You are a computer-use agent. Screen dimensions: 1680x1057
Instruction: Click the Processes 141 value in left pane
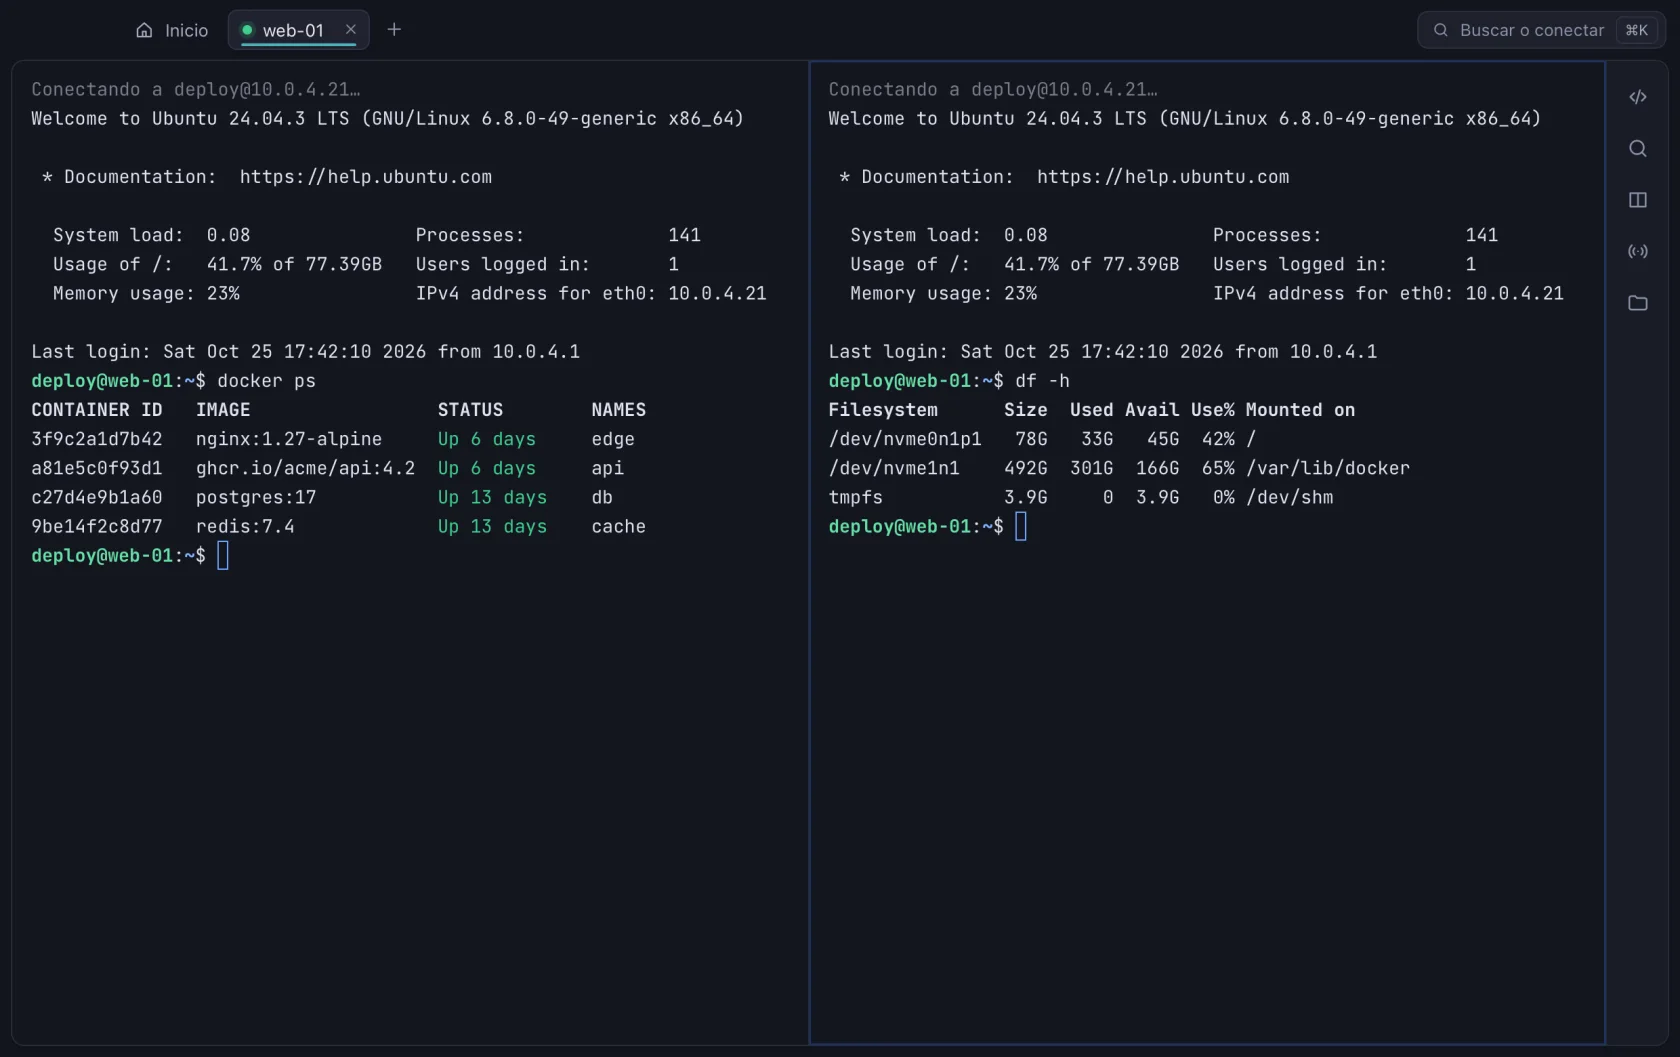[684, 235]
